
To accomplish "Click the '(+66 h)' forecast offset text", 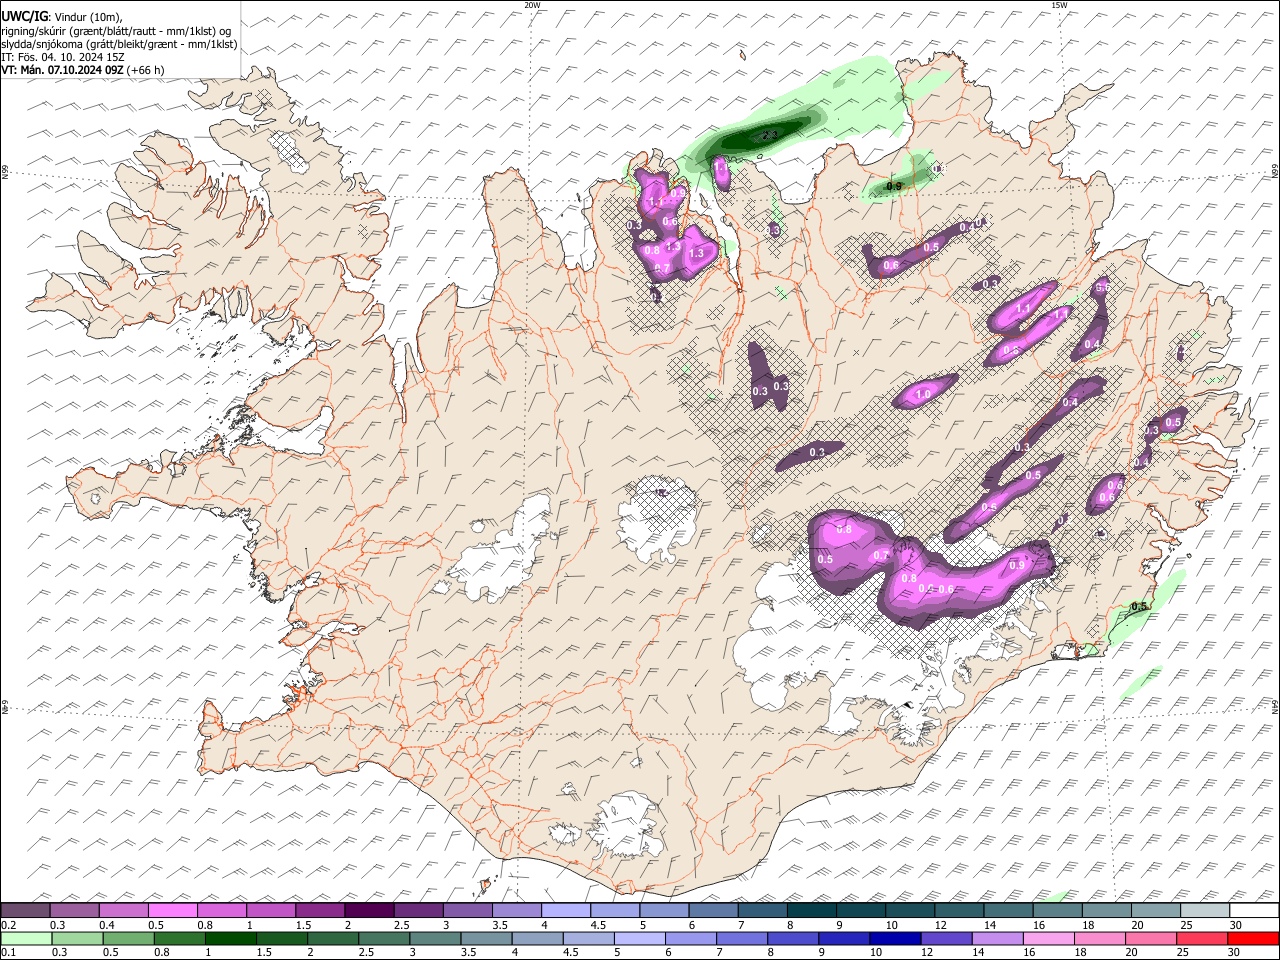I will tap(146, 70).
